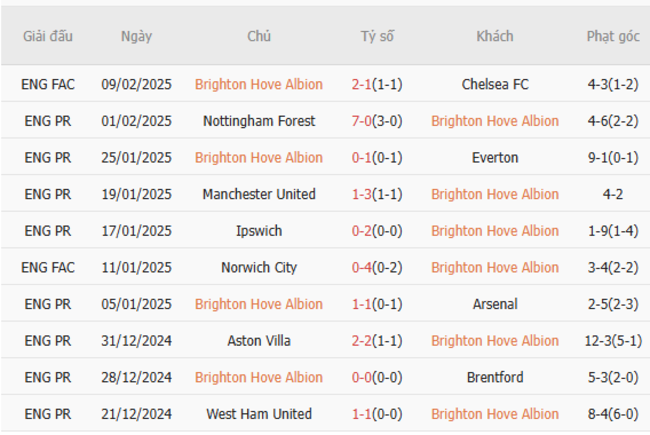The width and height of the screenshot is (650, 435).
Task: Select the Everton away team
Action: [x=495, y=158]
